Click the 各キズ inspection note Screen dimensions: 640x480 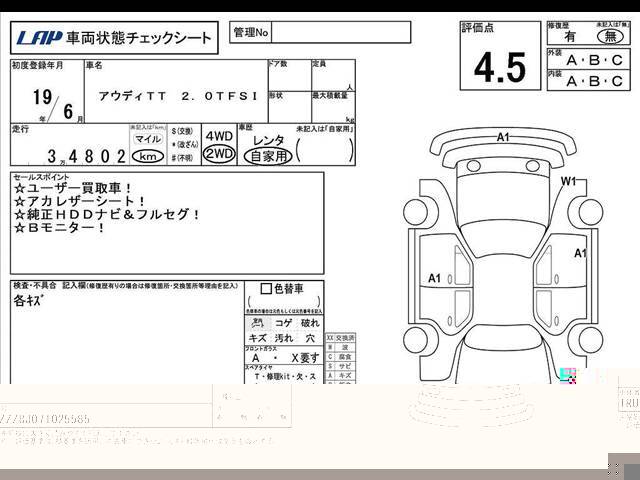click(x=28, y=301)
